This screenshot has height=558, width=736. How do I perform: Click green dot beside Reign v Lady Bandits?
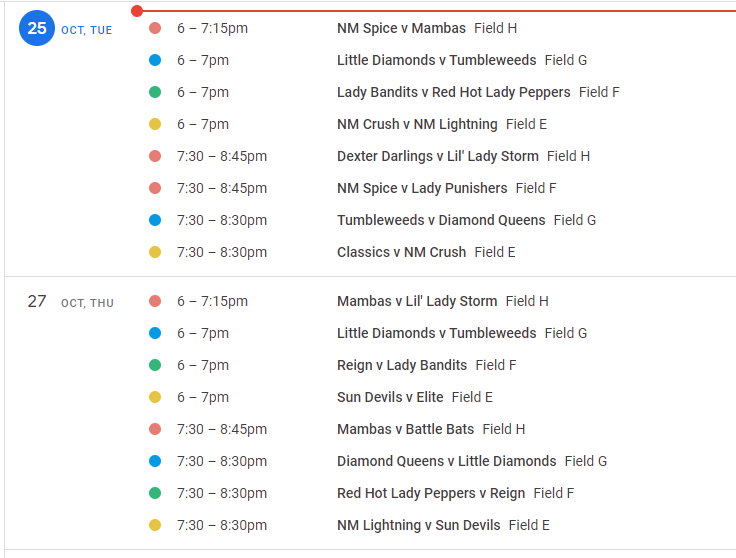click(155, 365)
